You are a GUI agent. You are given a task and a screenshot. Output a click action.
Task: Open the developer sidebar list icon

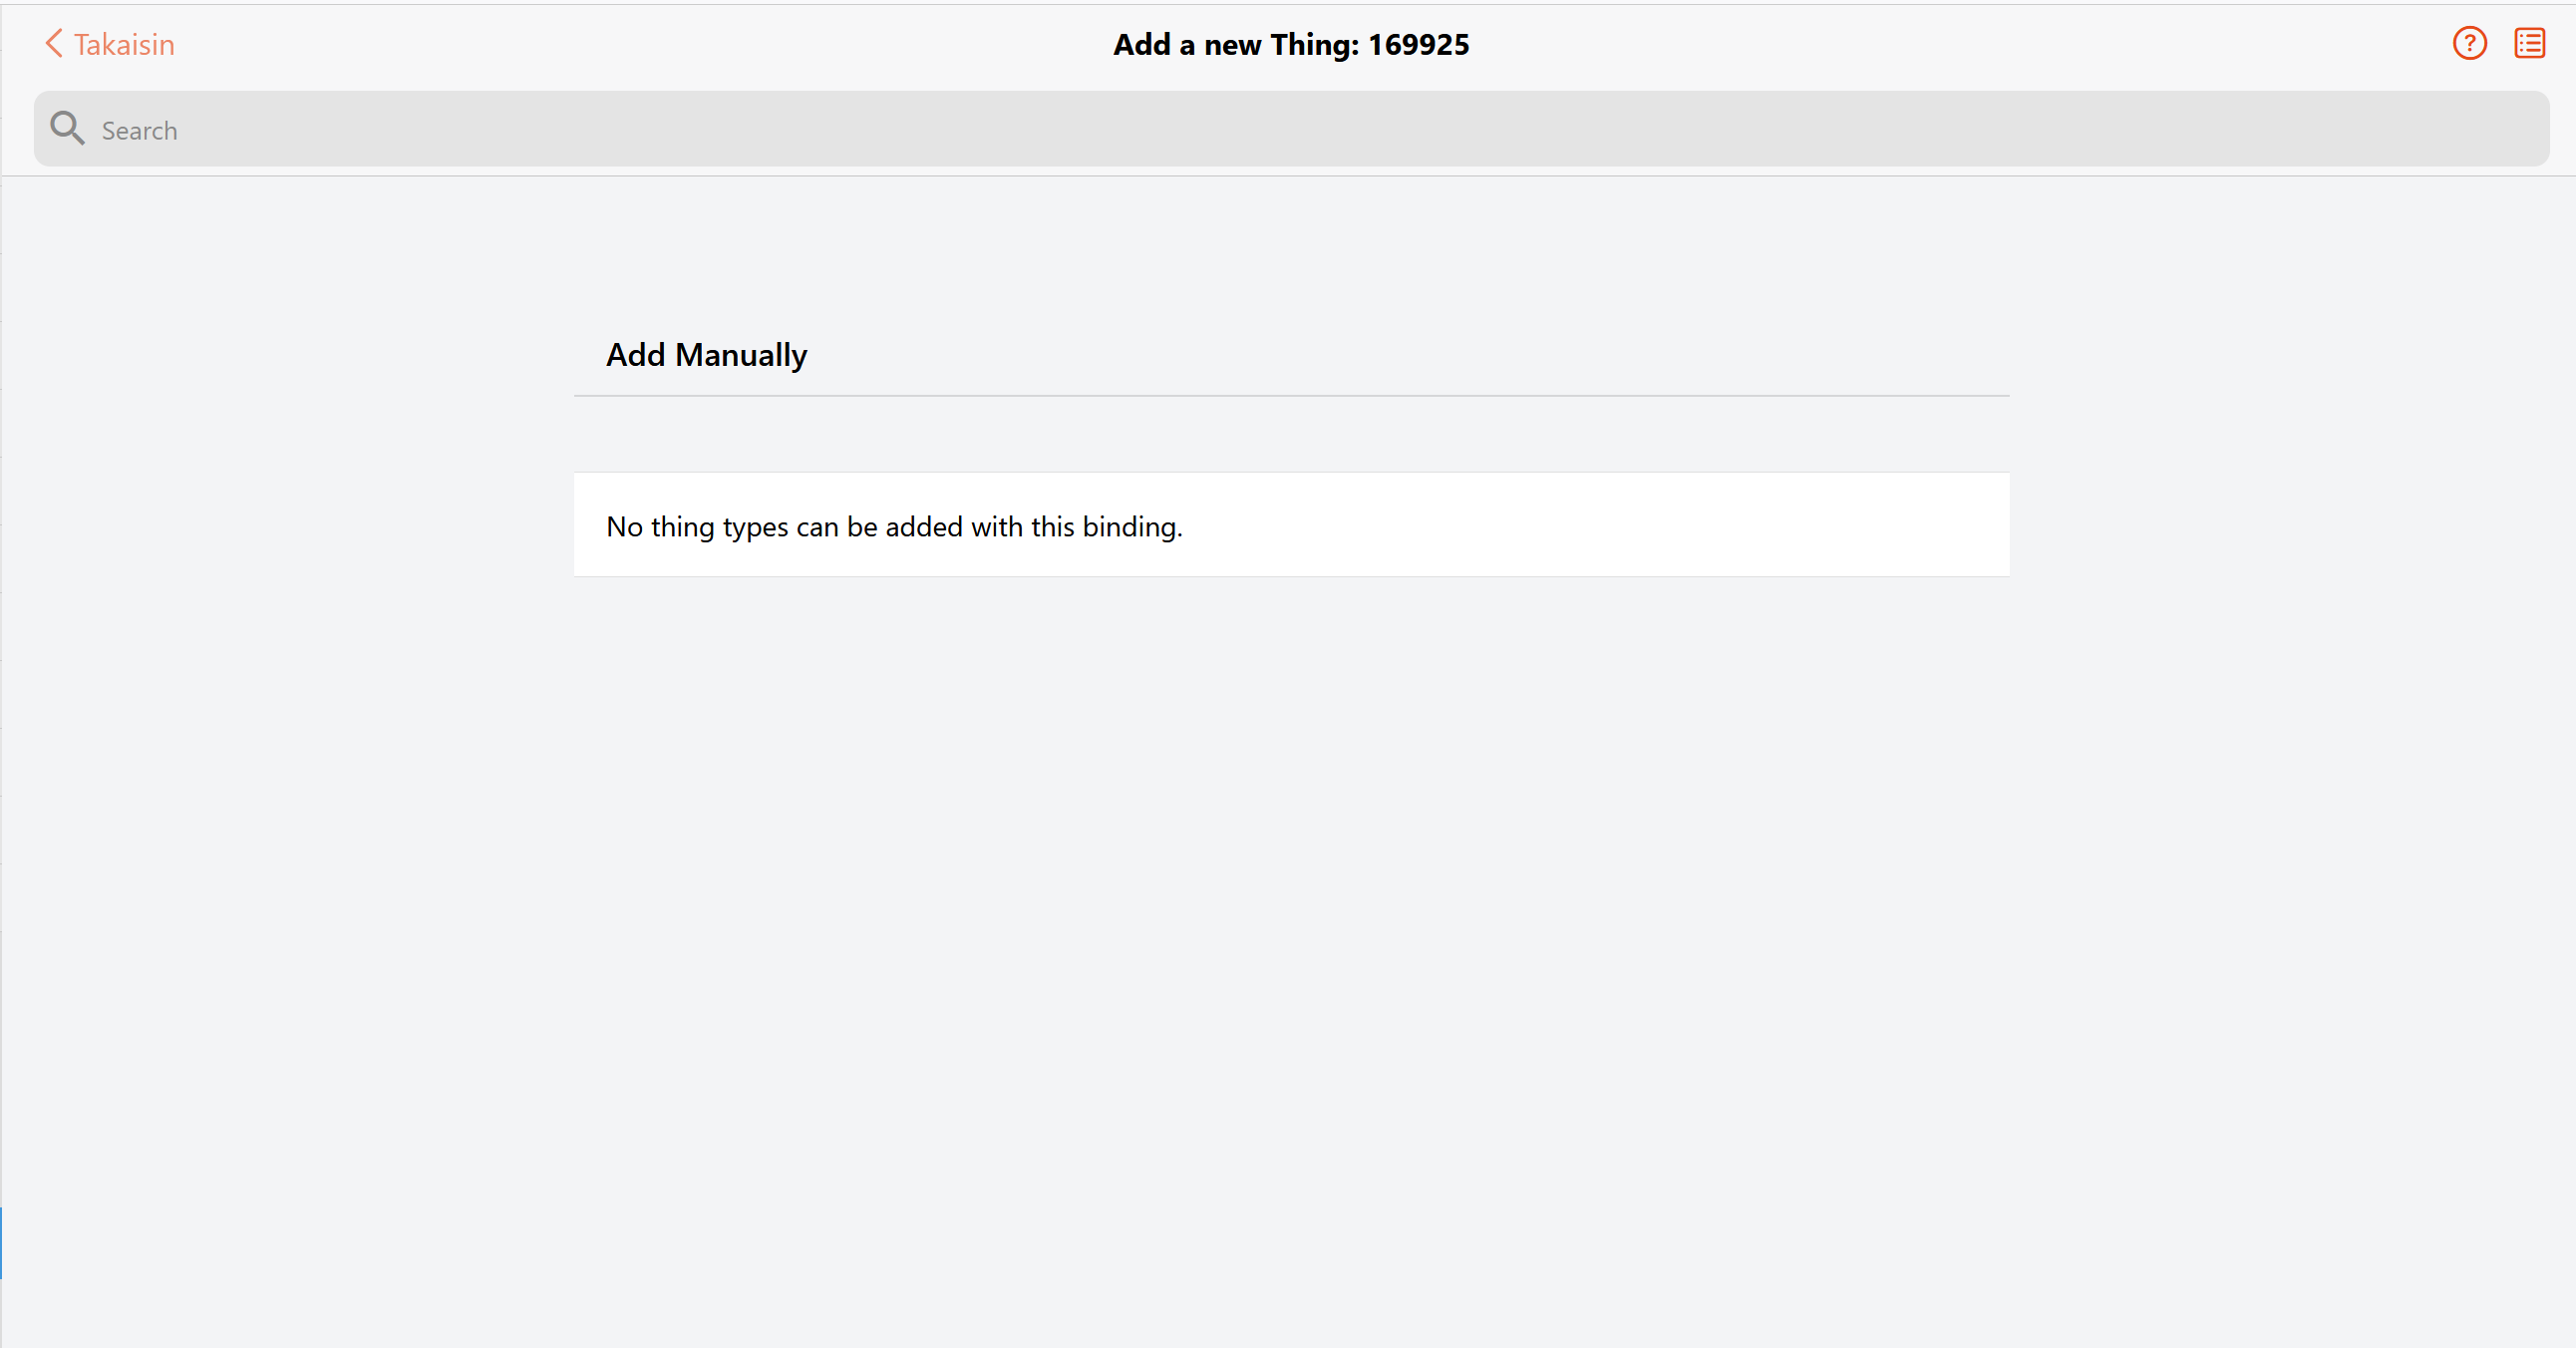coord(2529,44)
